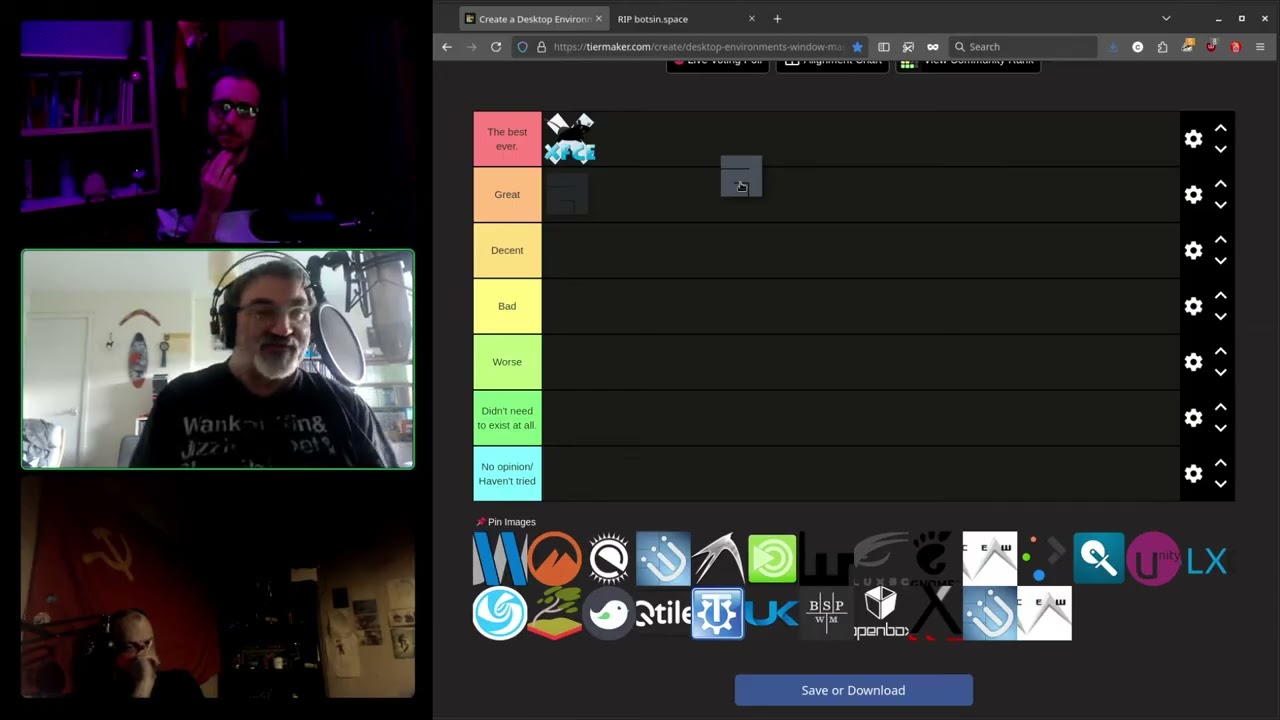The height and width of the screenshot is (720, 1280).
Task: Select the black X logo
Action: tap(935, 613)
